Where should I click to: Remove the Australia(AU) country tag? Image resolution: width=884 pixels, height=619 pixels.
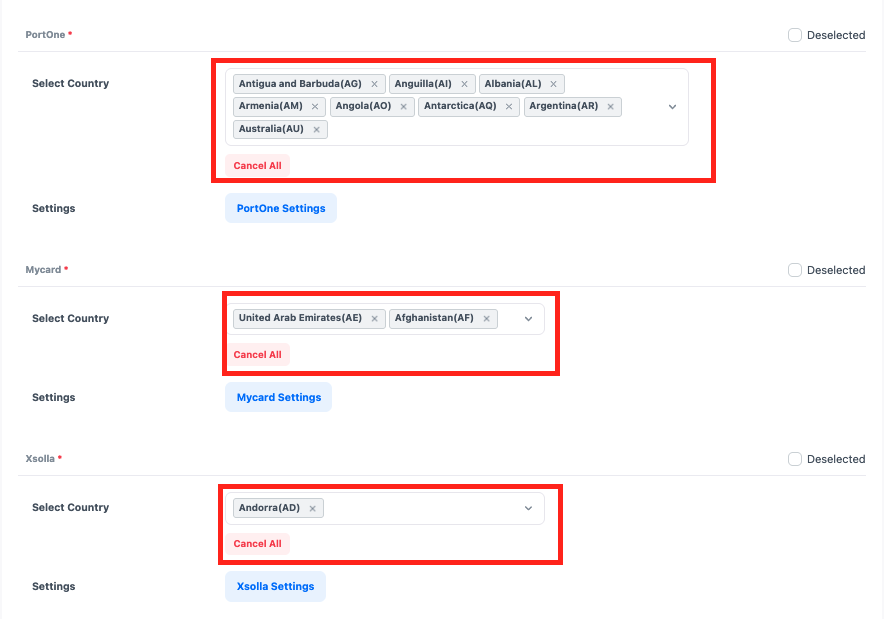(x=316, y=130)
